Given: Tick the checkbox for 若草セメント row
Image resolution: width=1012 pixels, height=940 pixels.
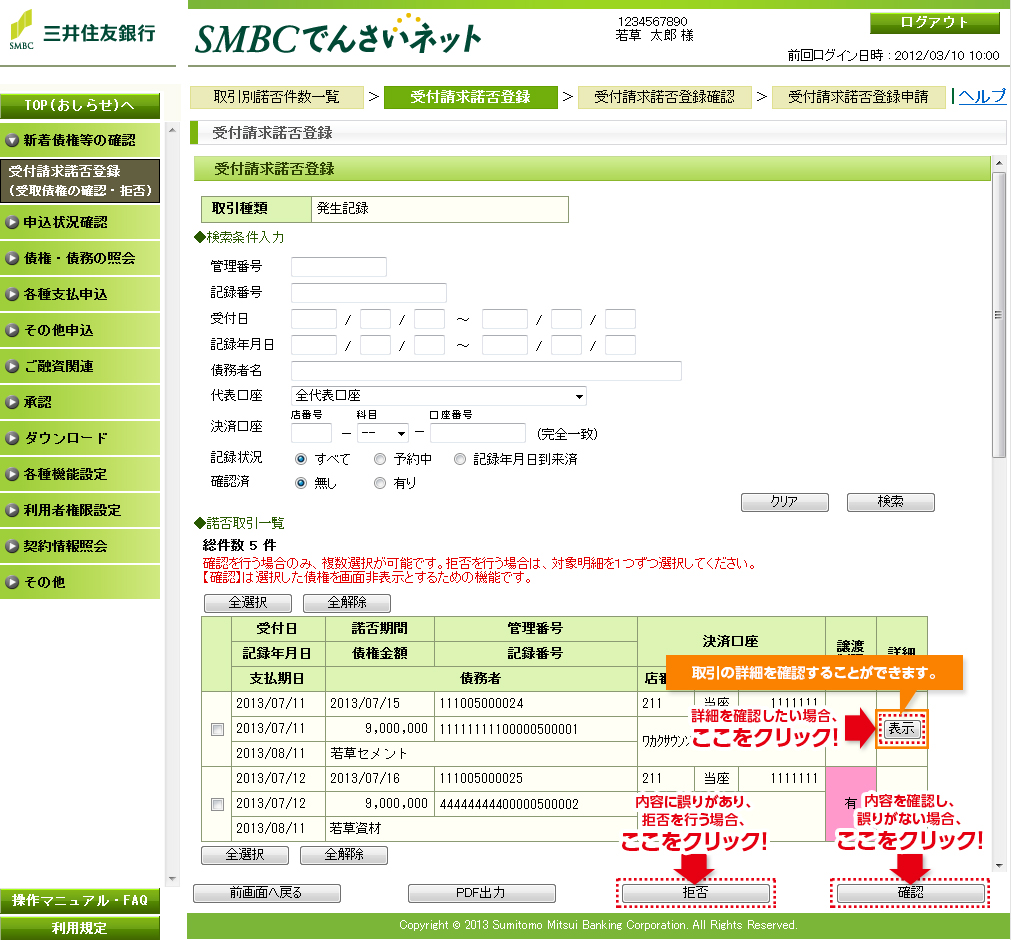Looking at the screenshot, I should click(218, 729).
